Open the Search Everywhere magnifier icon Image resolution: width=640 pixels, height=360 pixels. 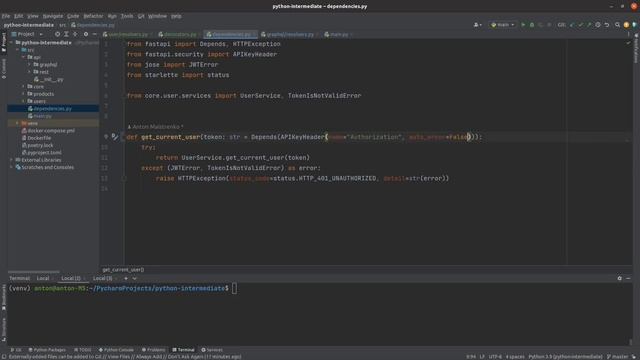click(x=617, y=25)
